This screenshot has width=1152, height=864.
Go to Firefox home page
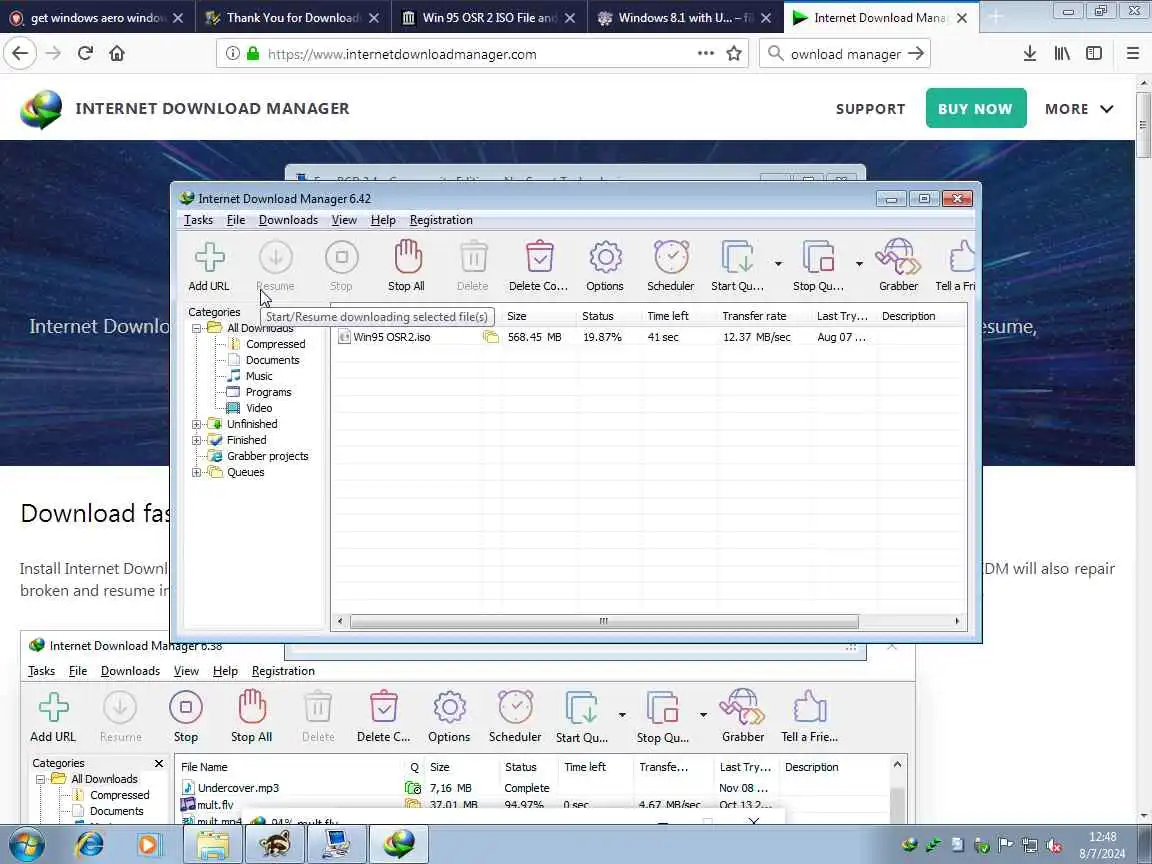click(x=117, y=53)
